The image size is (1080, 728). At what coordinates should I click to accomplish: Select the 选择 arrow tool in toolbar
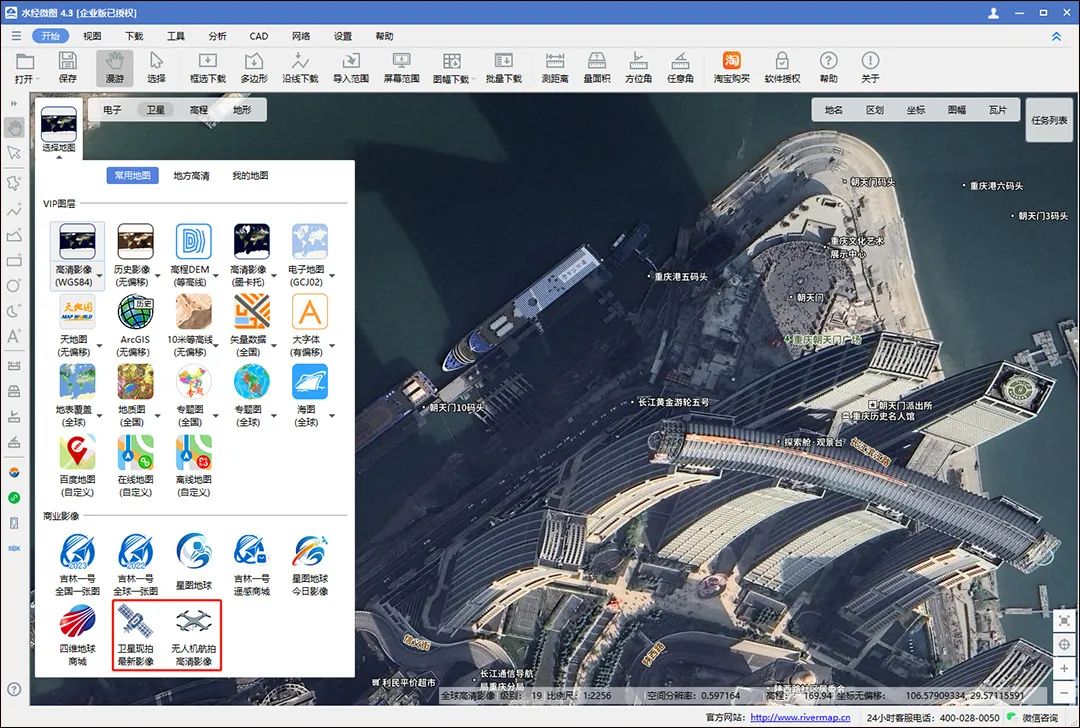click(x=156, y=67)
